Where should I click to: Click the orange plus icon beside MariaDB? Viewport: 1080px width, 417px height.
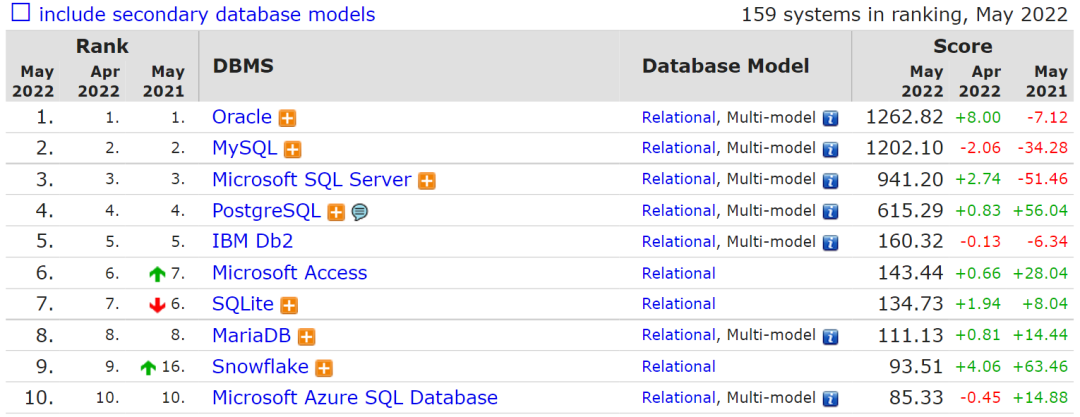[307, 337]
